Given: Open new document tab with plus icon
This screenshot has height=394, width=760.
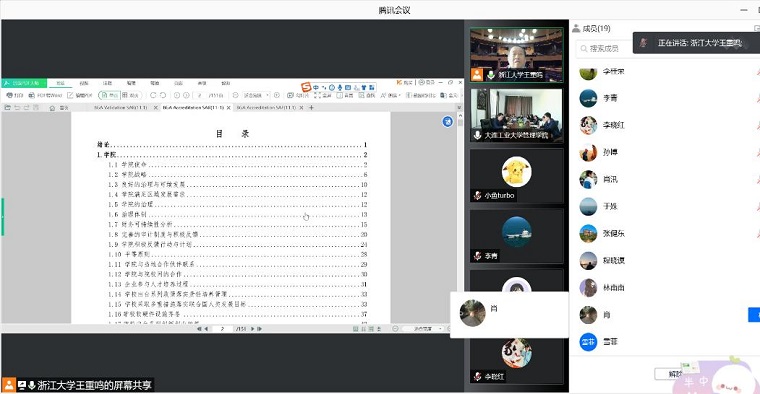Looking at the screenshot, I should coord(311,108).
